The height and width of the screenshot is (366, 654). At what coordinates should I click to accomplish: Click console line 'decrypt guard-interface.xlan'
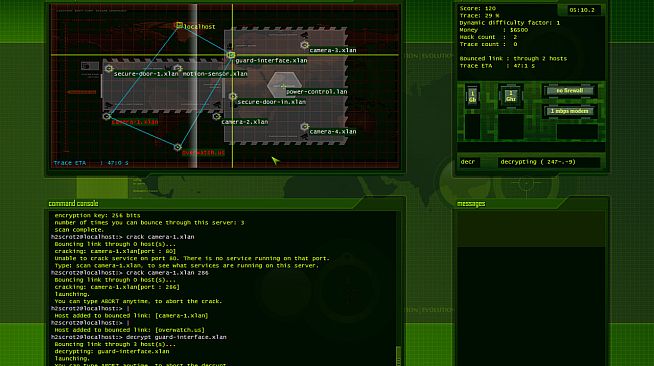138,337
